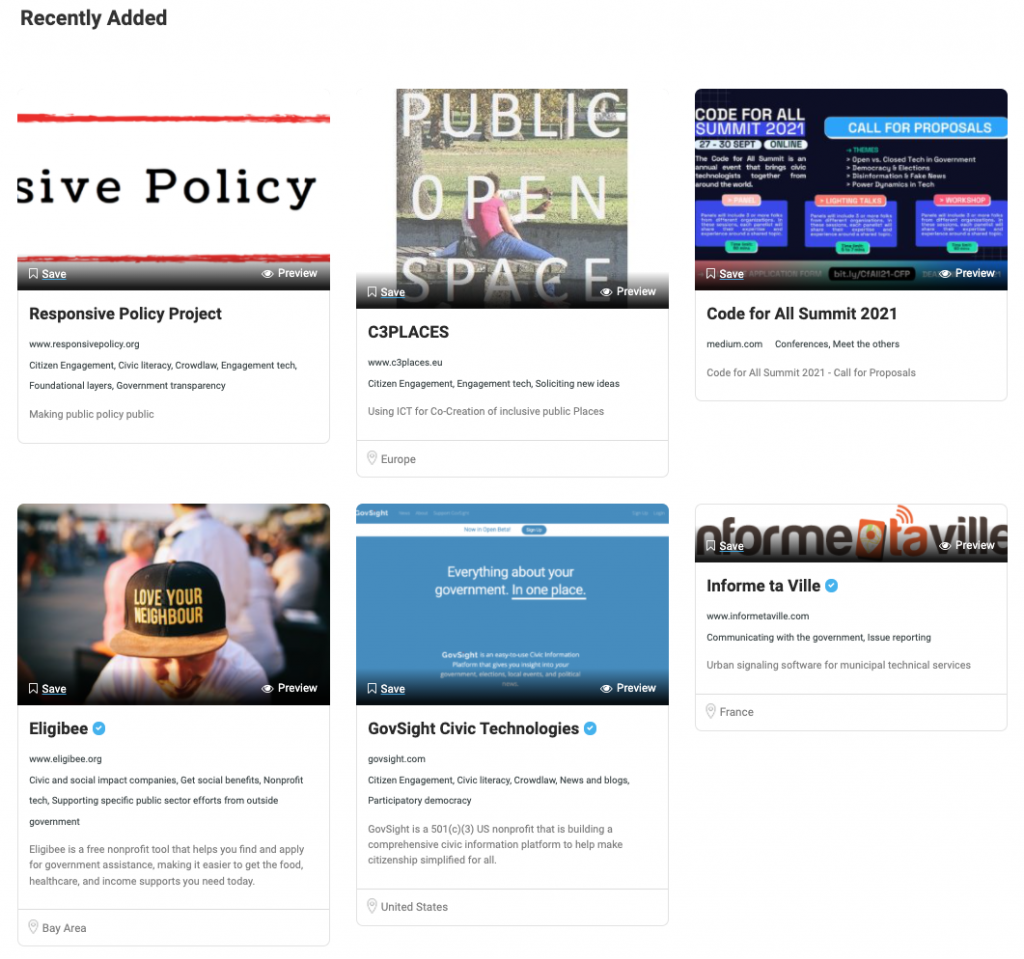
Task: Open the Responsive Policy Project title
Action: (125, 314)
